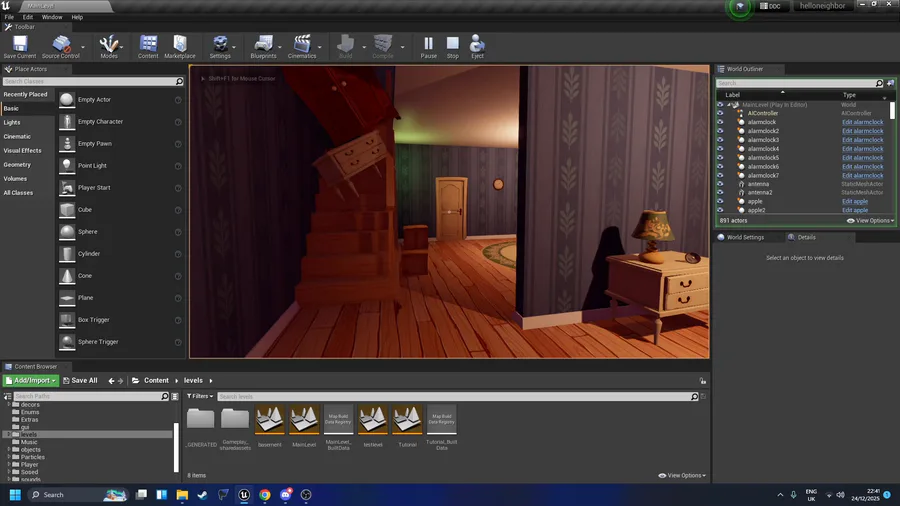Expand the Particles folder in path tree
The image size is (900, 506).
(x=9, y=457)
